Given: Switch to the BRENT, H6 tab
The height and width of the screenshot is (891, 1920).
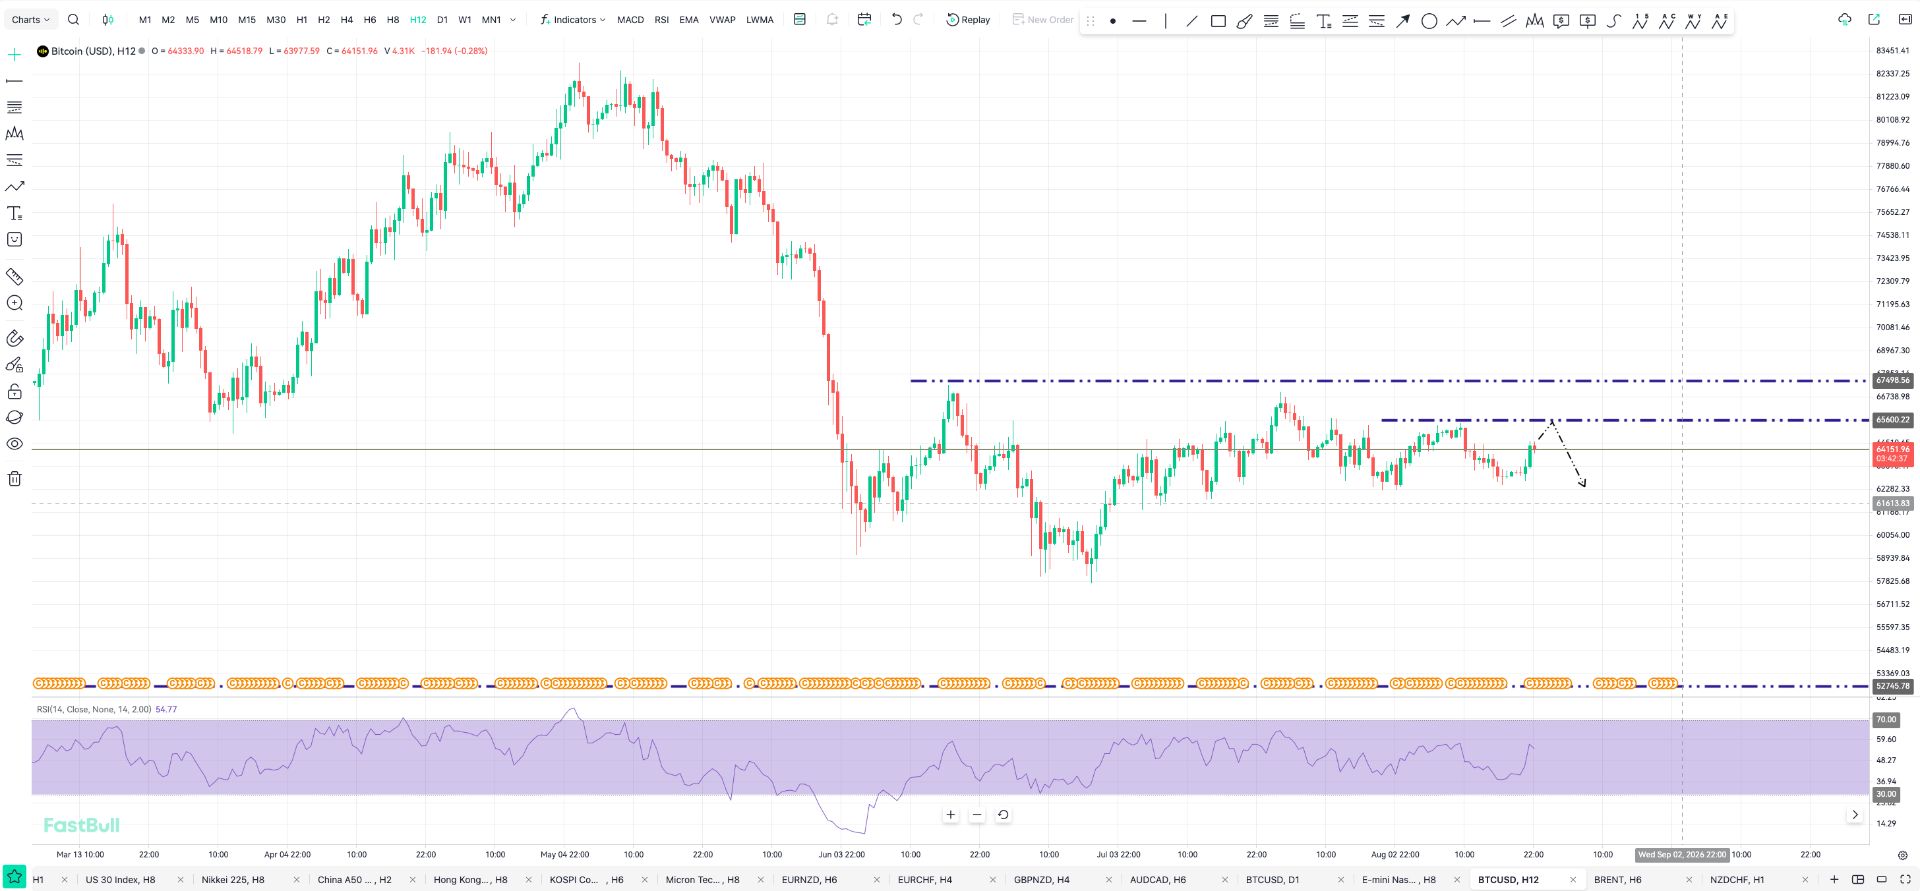Looking at the screenshot, I should click(x=1617, y=880).
